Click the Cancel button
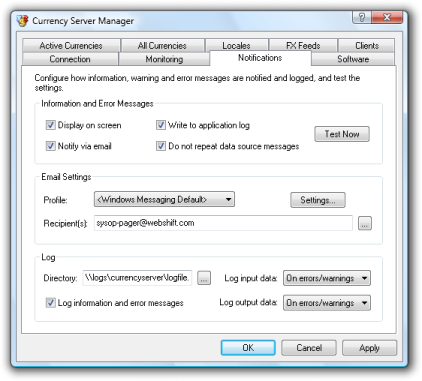The height and width of the screenshot is (381, 422). [x=309, y=348]
